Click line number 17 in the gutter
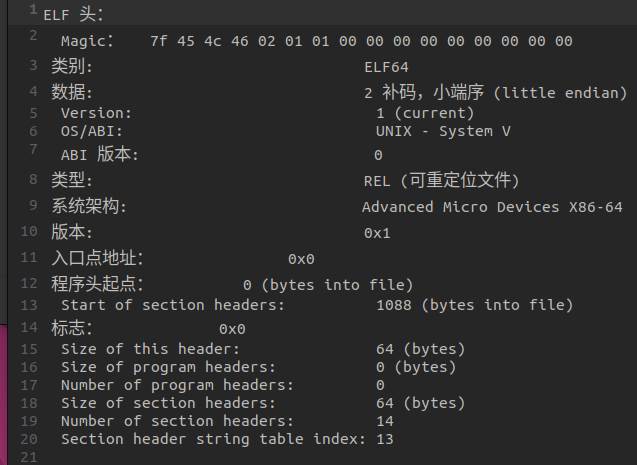Screen dimensions: 637x465 29,385
